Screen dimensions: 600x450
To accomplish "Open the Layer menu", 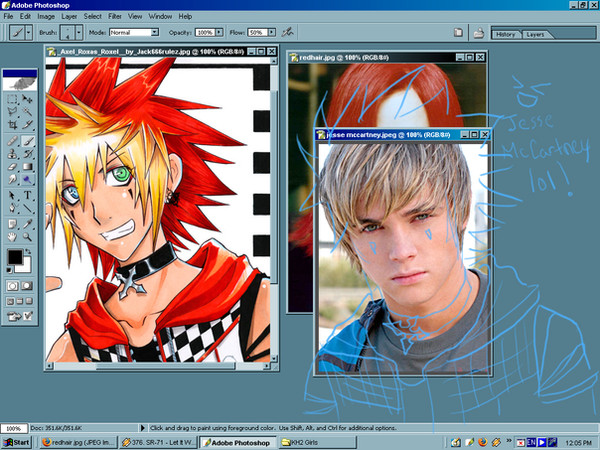I will 69,16.
